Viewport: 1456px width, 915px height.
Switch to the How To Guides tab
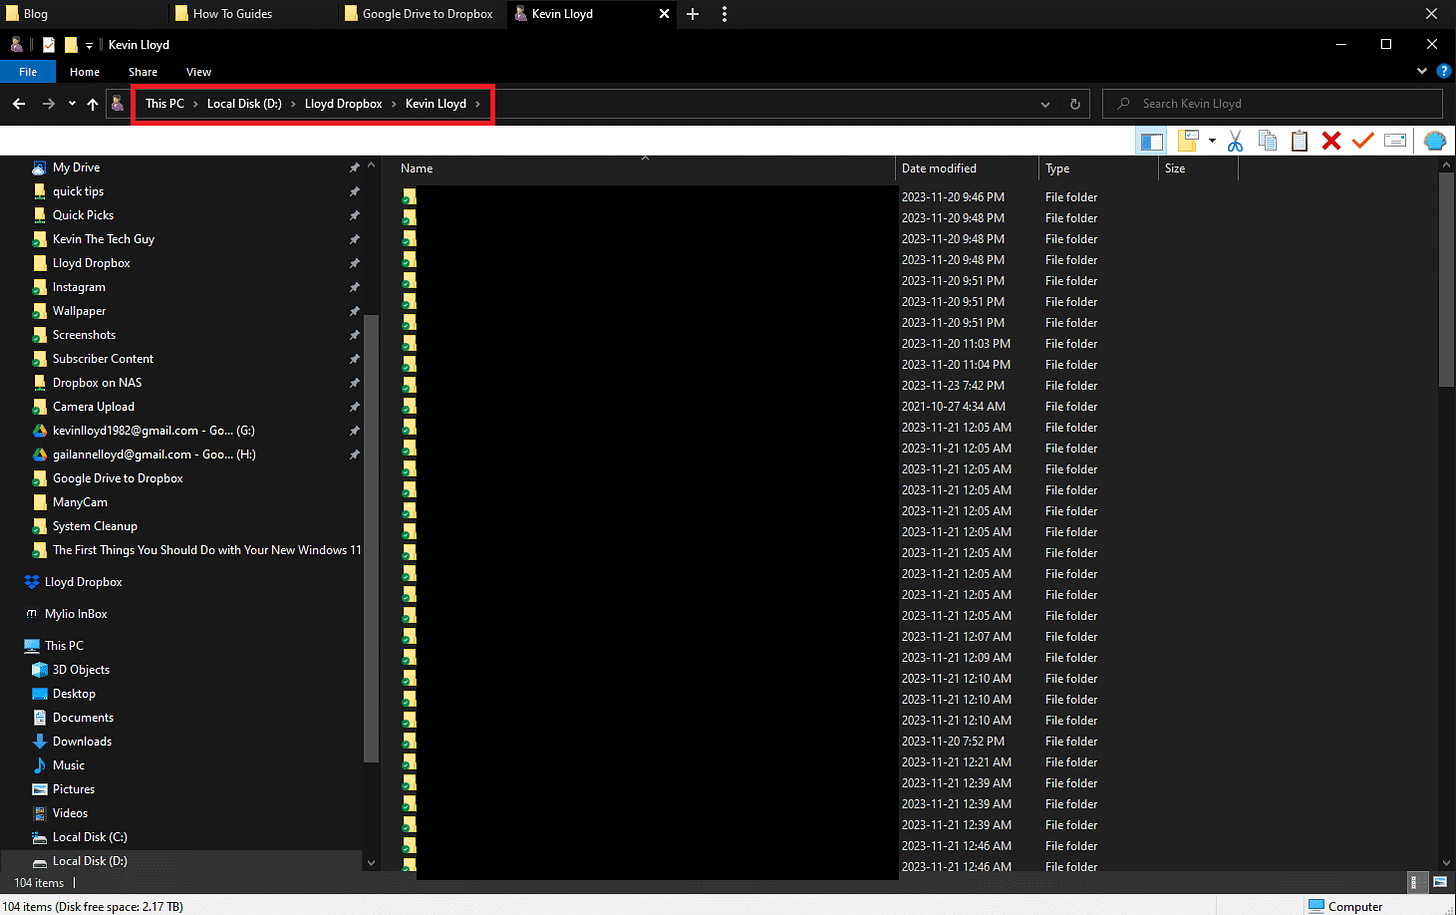[x=252, y=14]
